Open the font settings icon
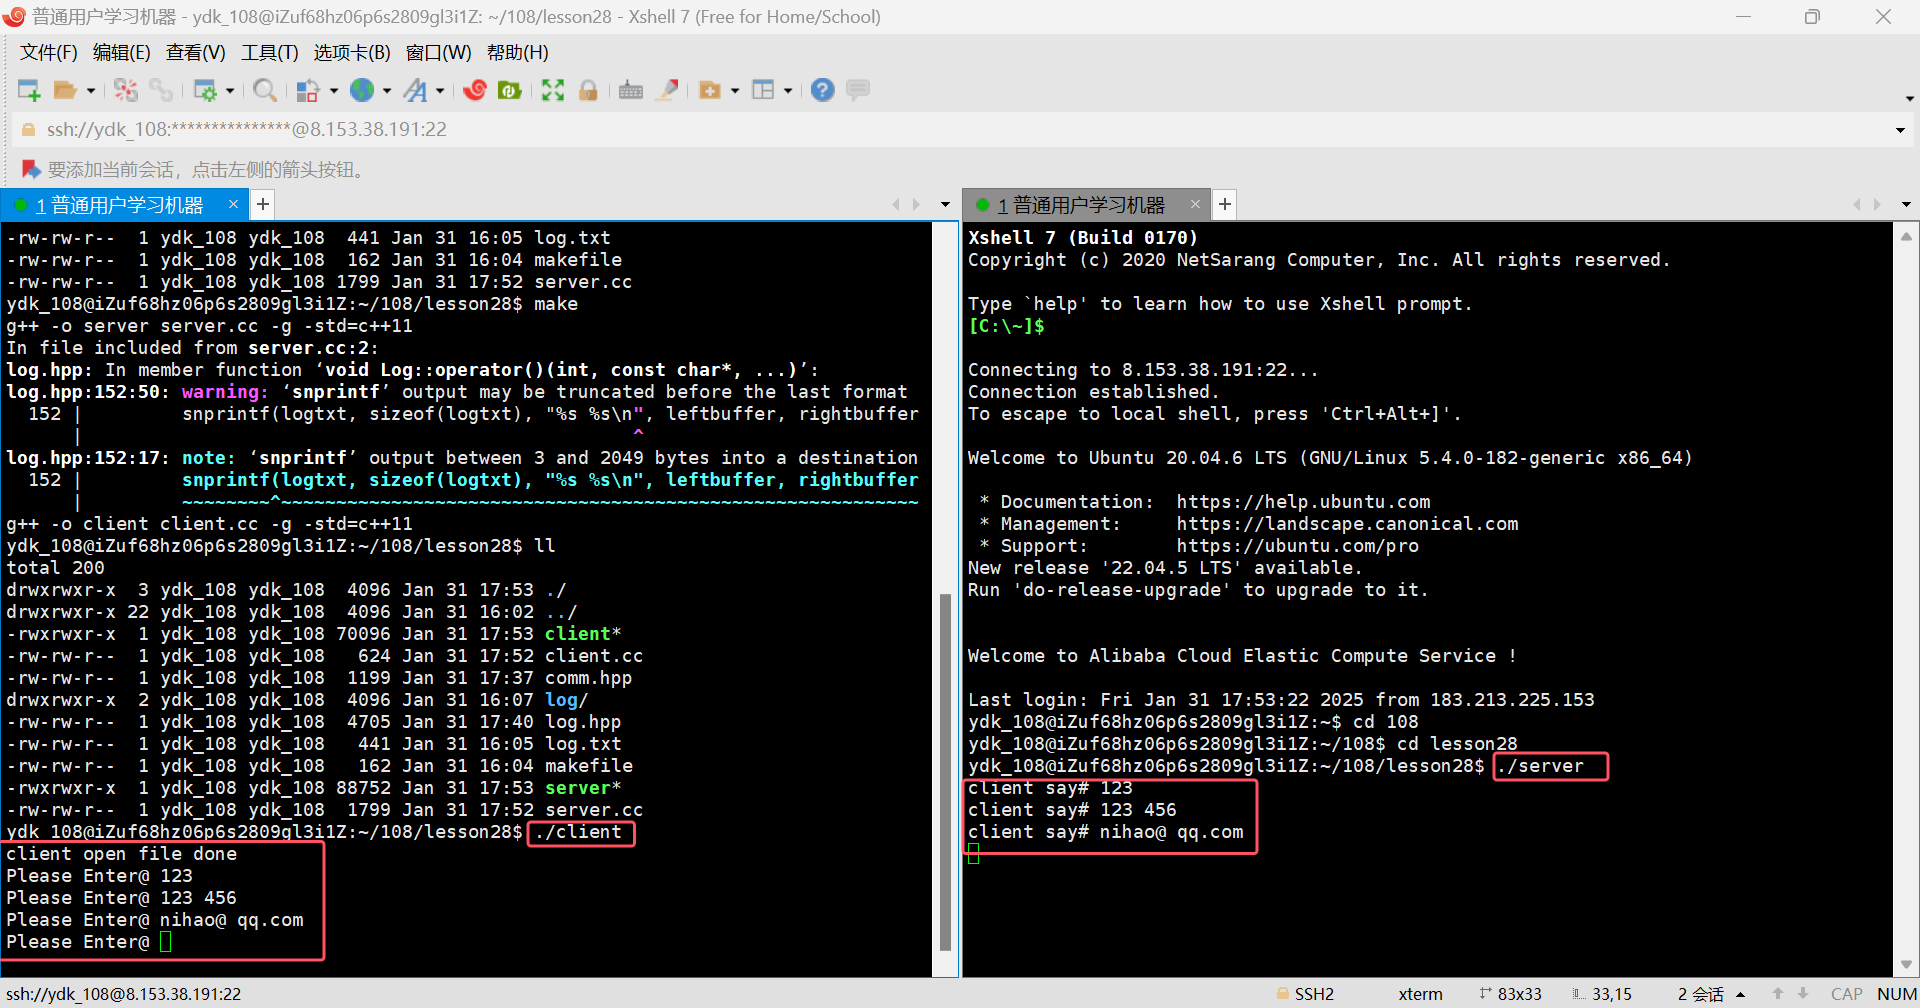1920x1008 pixels. tap(415, 90)
